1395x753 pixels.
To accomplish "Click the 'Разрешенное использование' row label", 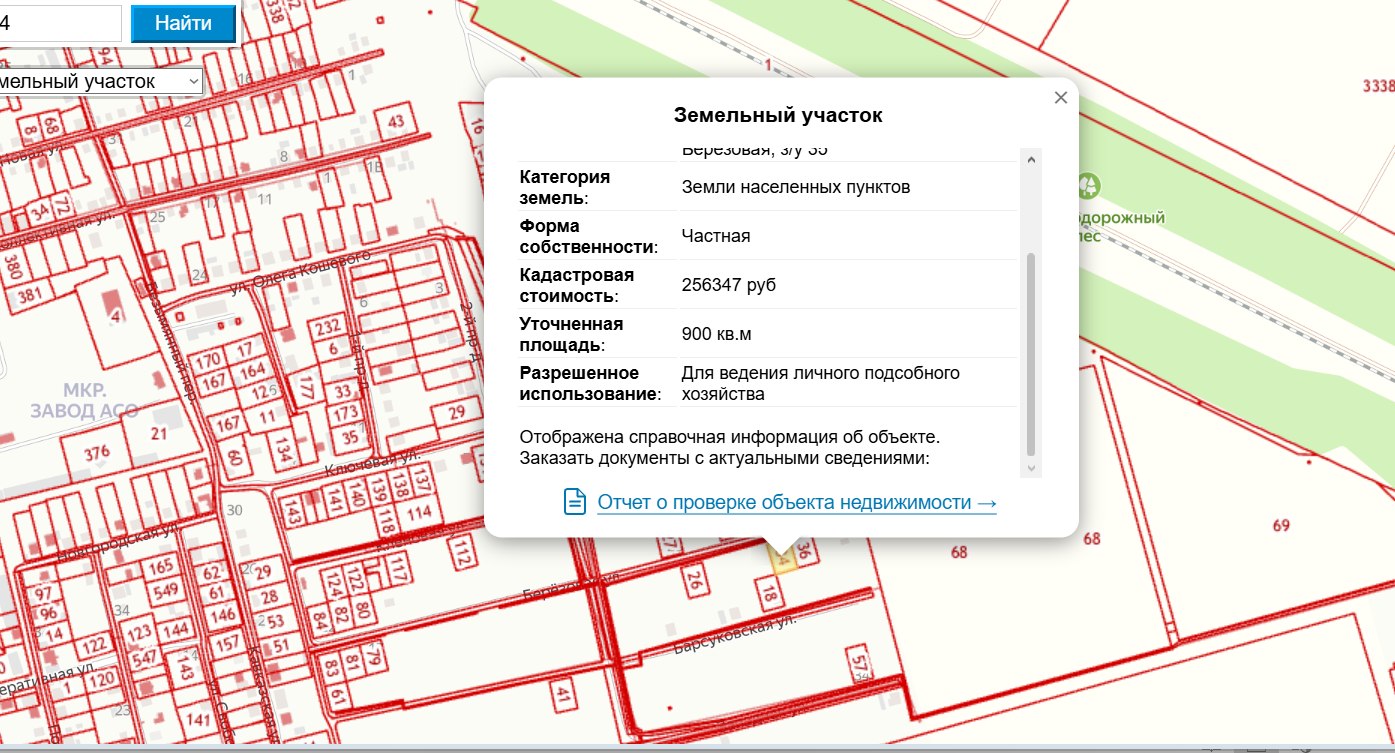I will [591, 383].
